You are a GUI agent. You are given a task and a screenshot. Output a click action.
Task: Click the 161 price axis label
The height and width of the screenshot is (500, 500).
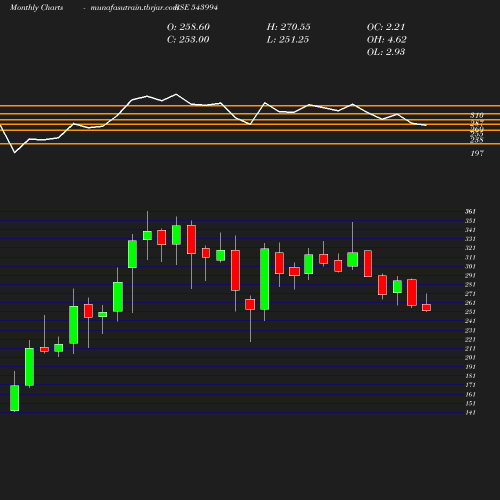coord(470,394)
